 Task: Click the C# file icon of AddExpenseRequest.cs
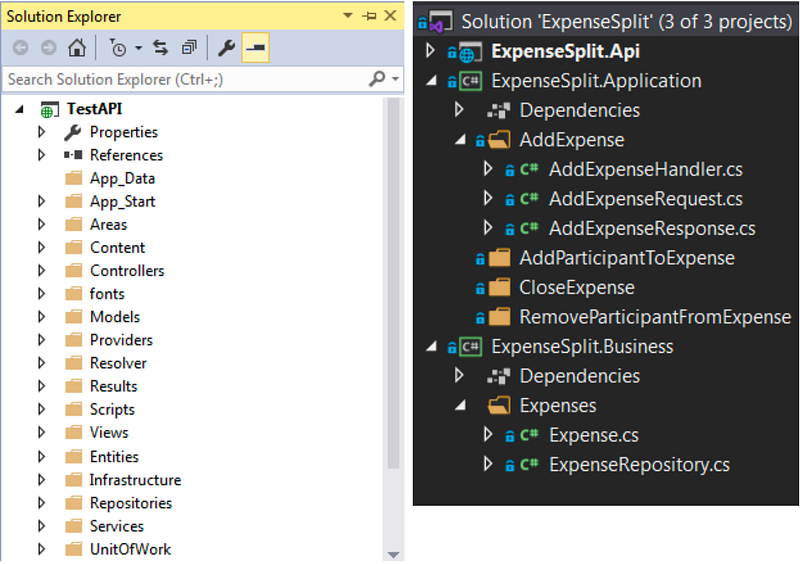click(x=529, y=199)
